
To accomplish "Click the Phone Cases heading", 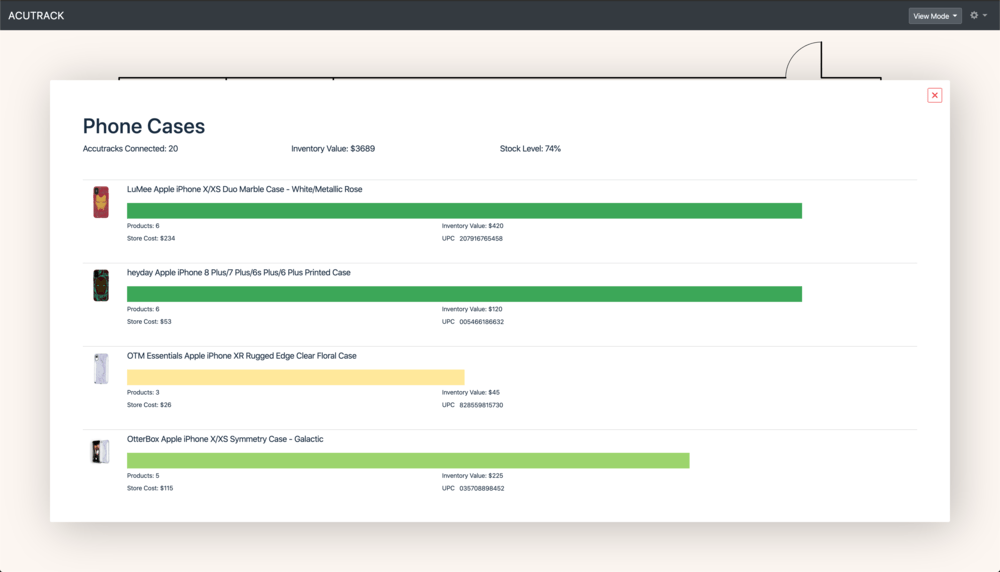I will click(x=144, y=126).
